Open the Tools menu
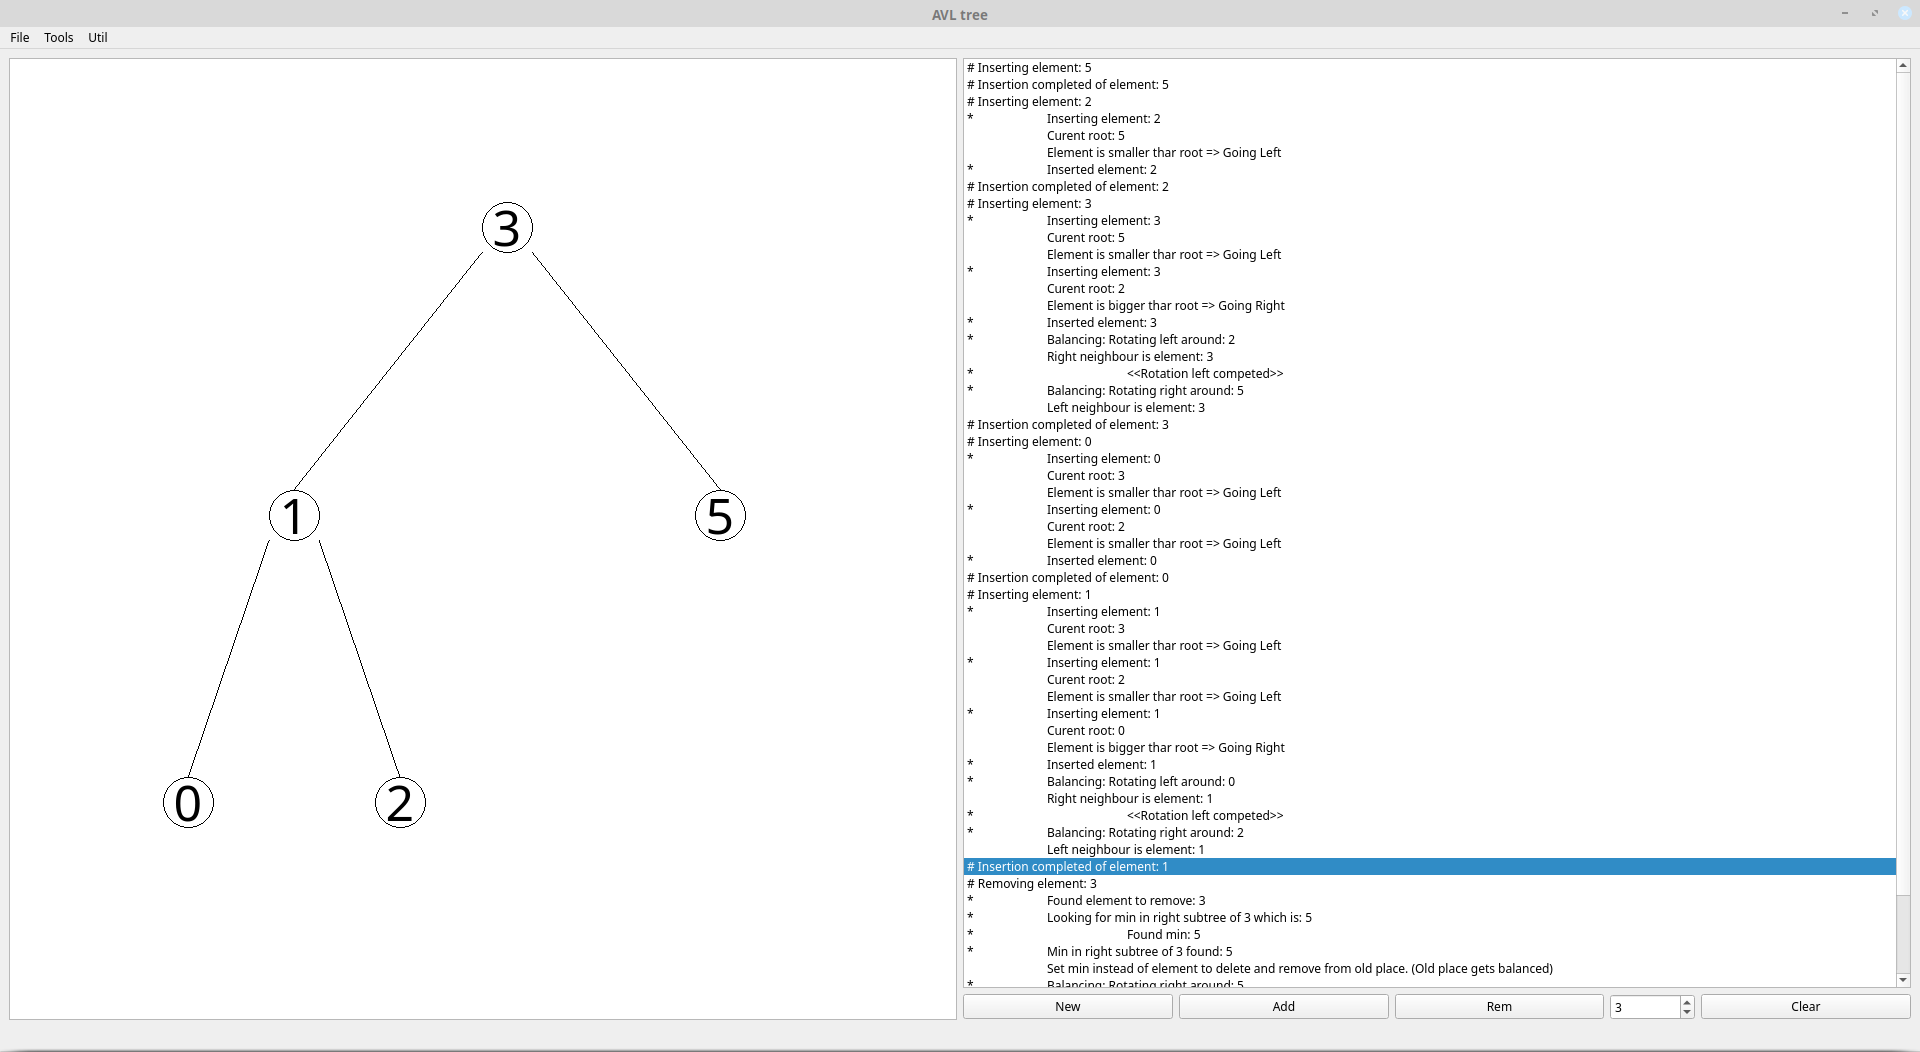The width and height of the screenshot is (1920, 1052). [x=59, y=38]
